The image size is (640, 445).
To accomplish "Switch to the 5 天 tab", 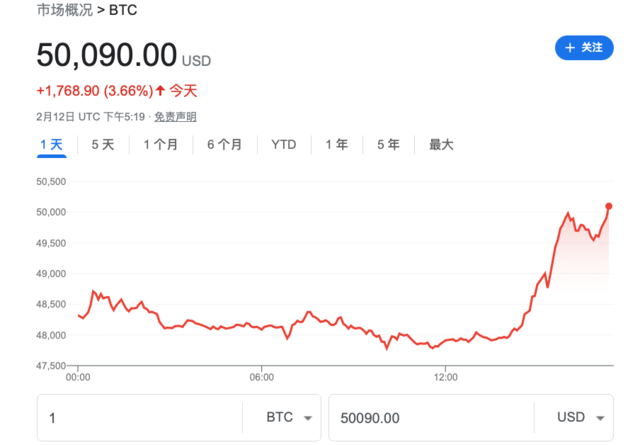I will tap(103, 145).
